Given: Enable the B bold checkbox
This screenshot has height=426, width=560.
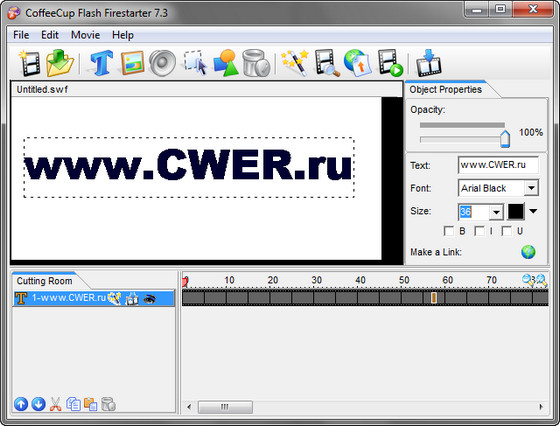Looking at the screenshot, I should click(449, 231).
